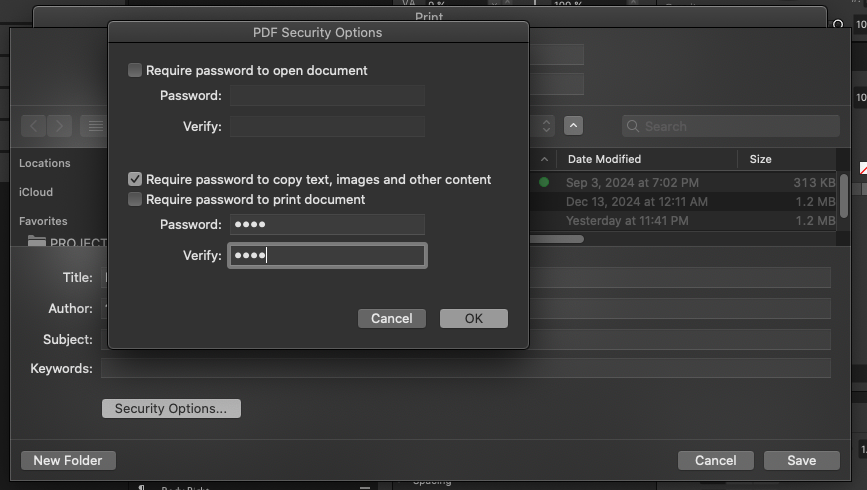Enable Require password to open document

point(135,71)
